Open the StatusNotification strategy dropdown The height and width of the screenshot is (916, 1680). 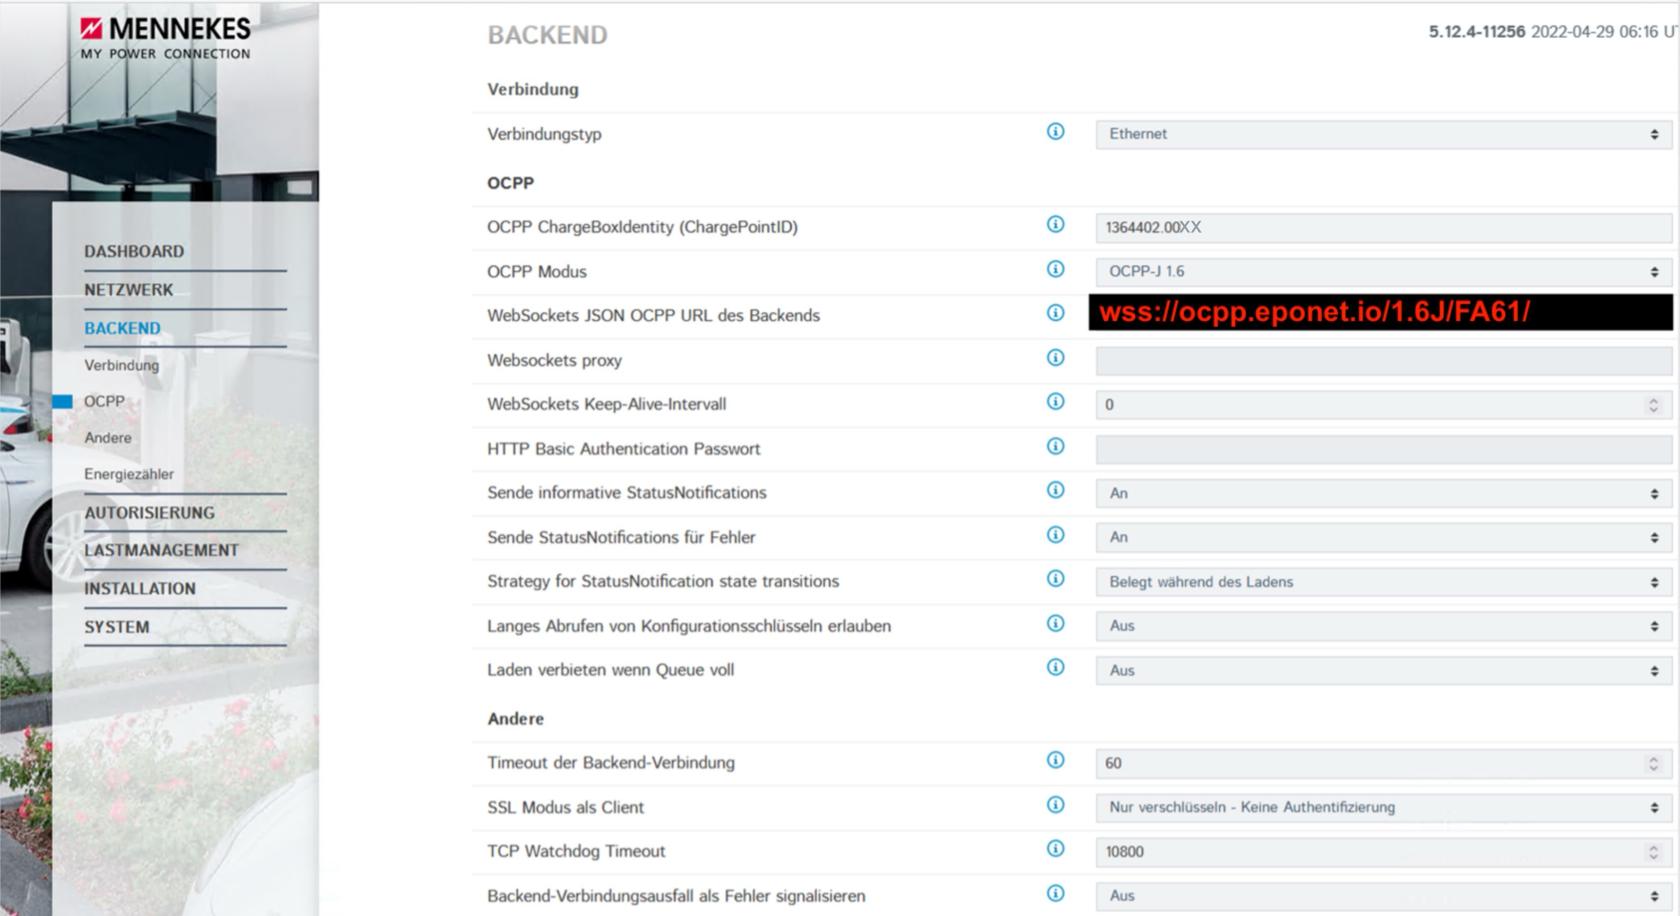(x=1383, y=582)
